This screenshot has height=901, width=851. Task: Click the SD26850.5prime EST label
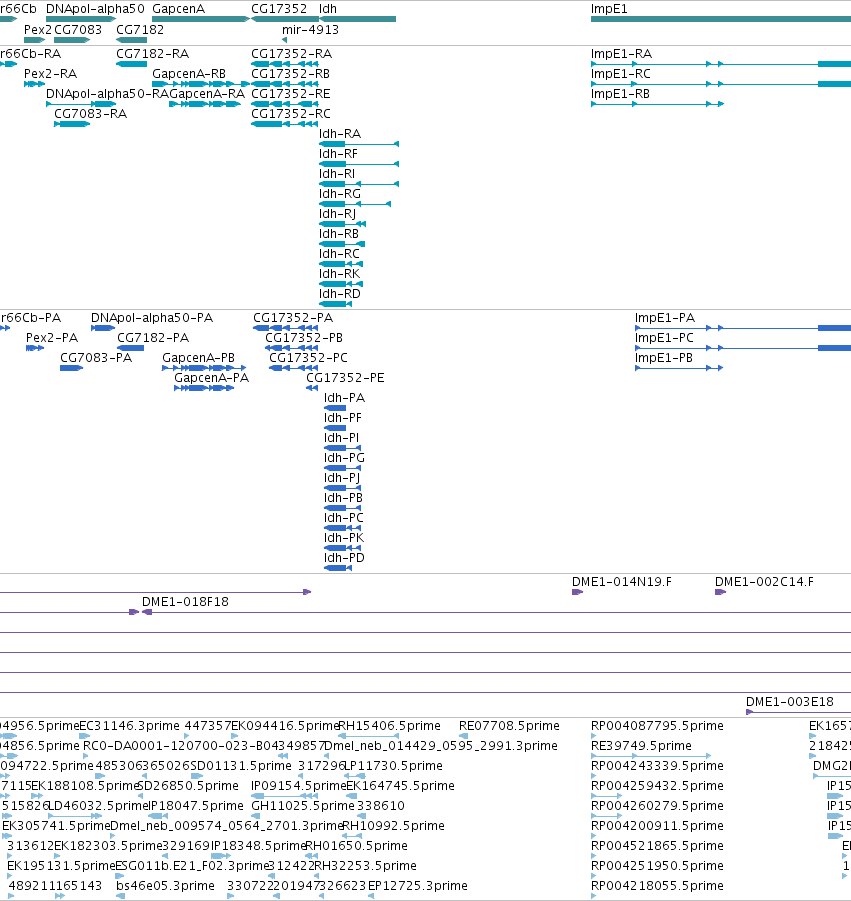(188, 786)
